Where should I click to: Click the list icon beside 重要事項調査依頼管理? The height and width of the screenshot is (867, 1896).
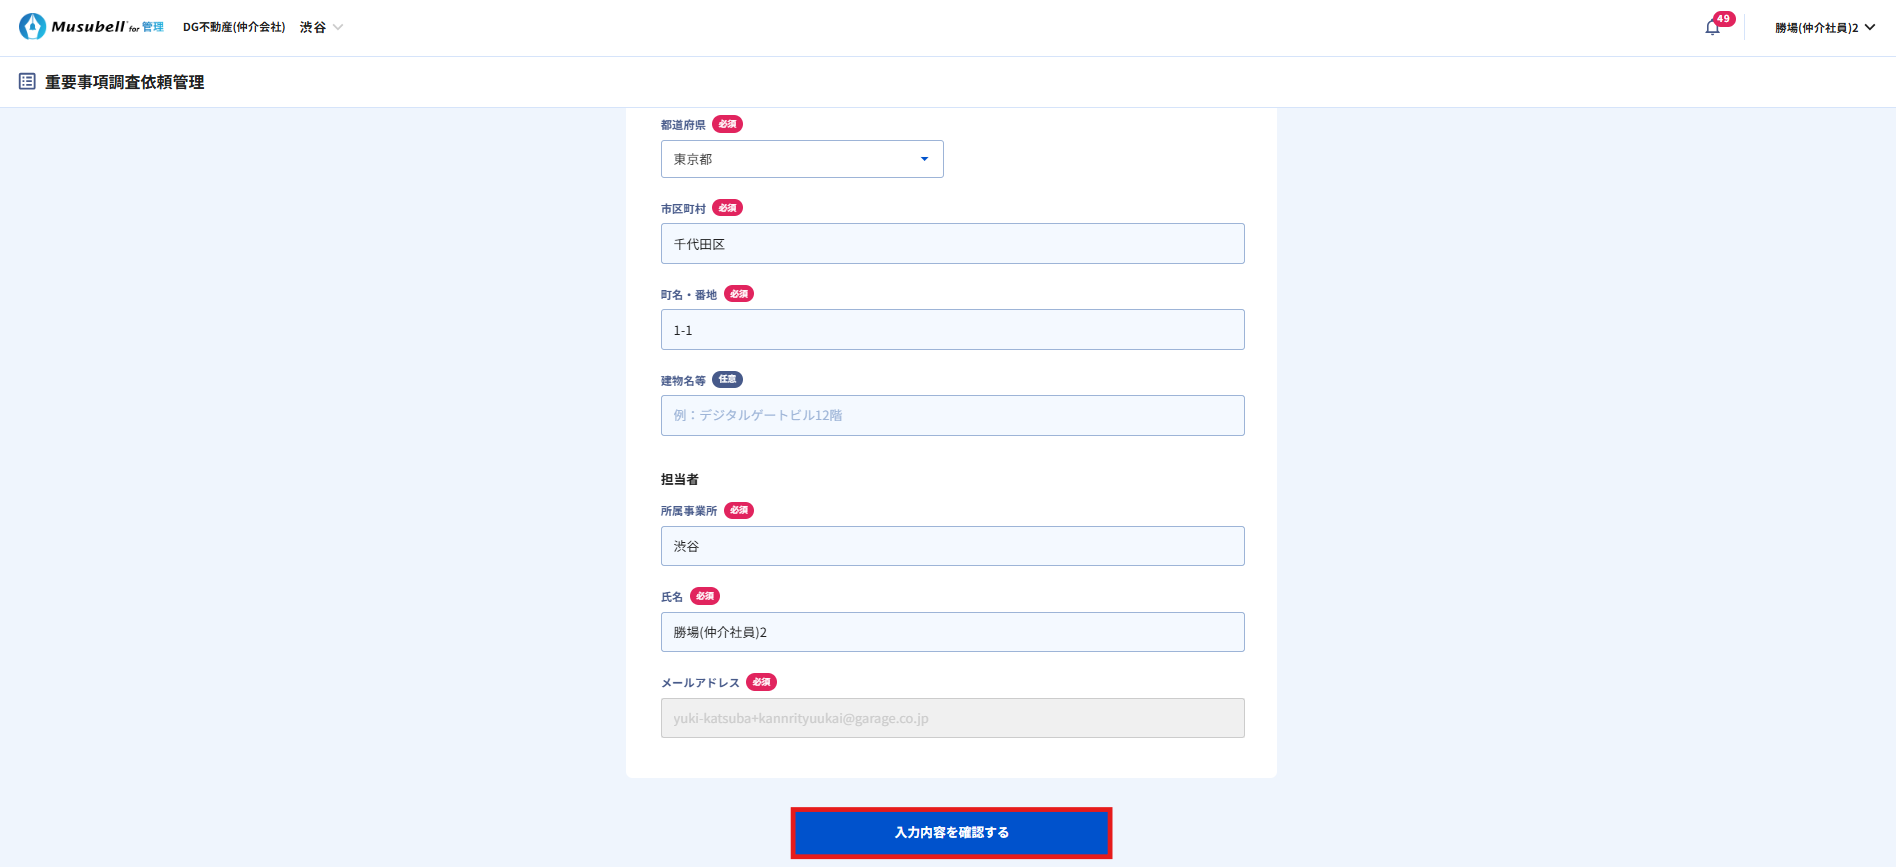tap(27, 82)
